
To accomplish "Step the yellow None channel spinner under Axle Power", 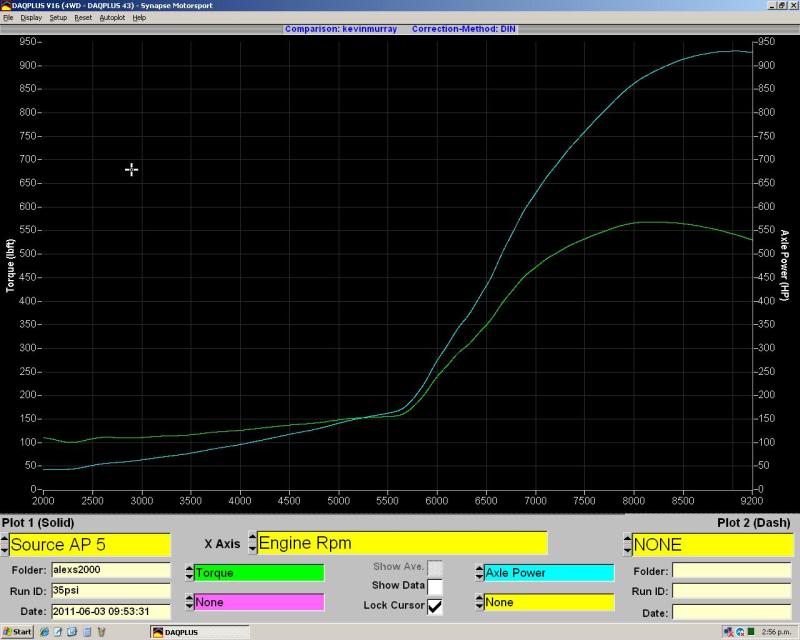I will pos(479,602).
